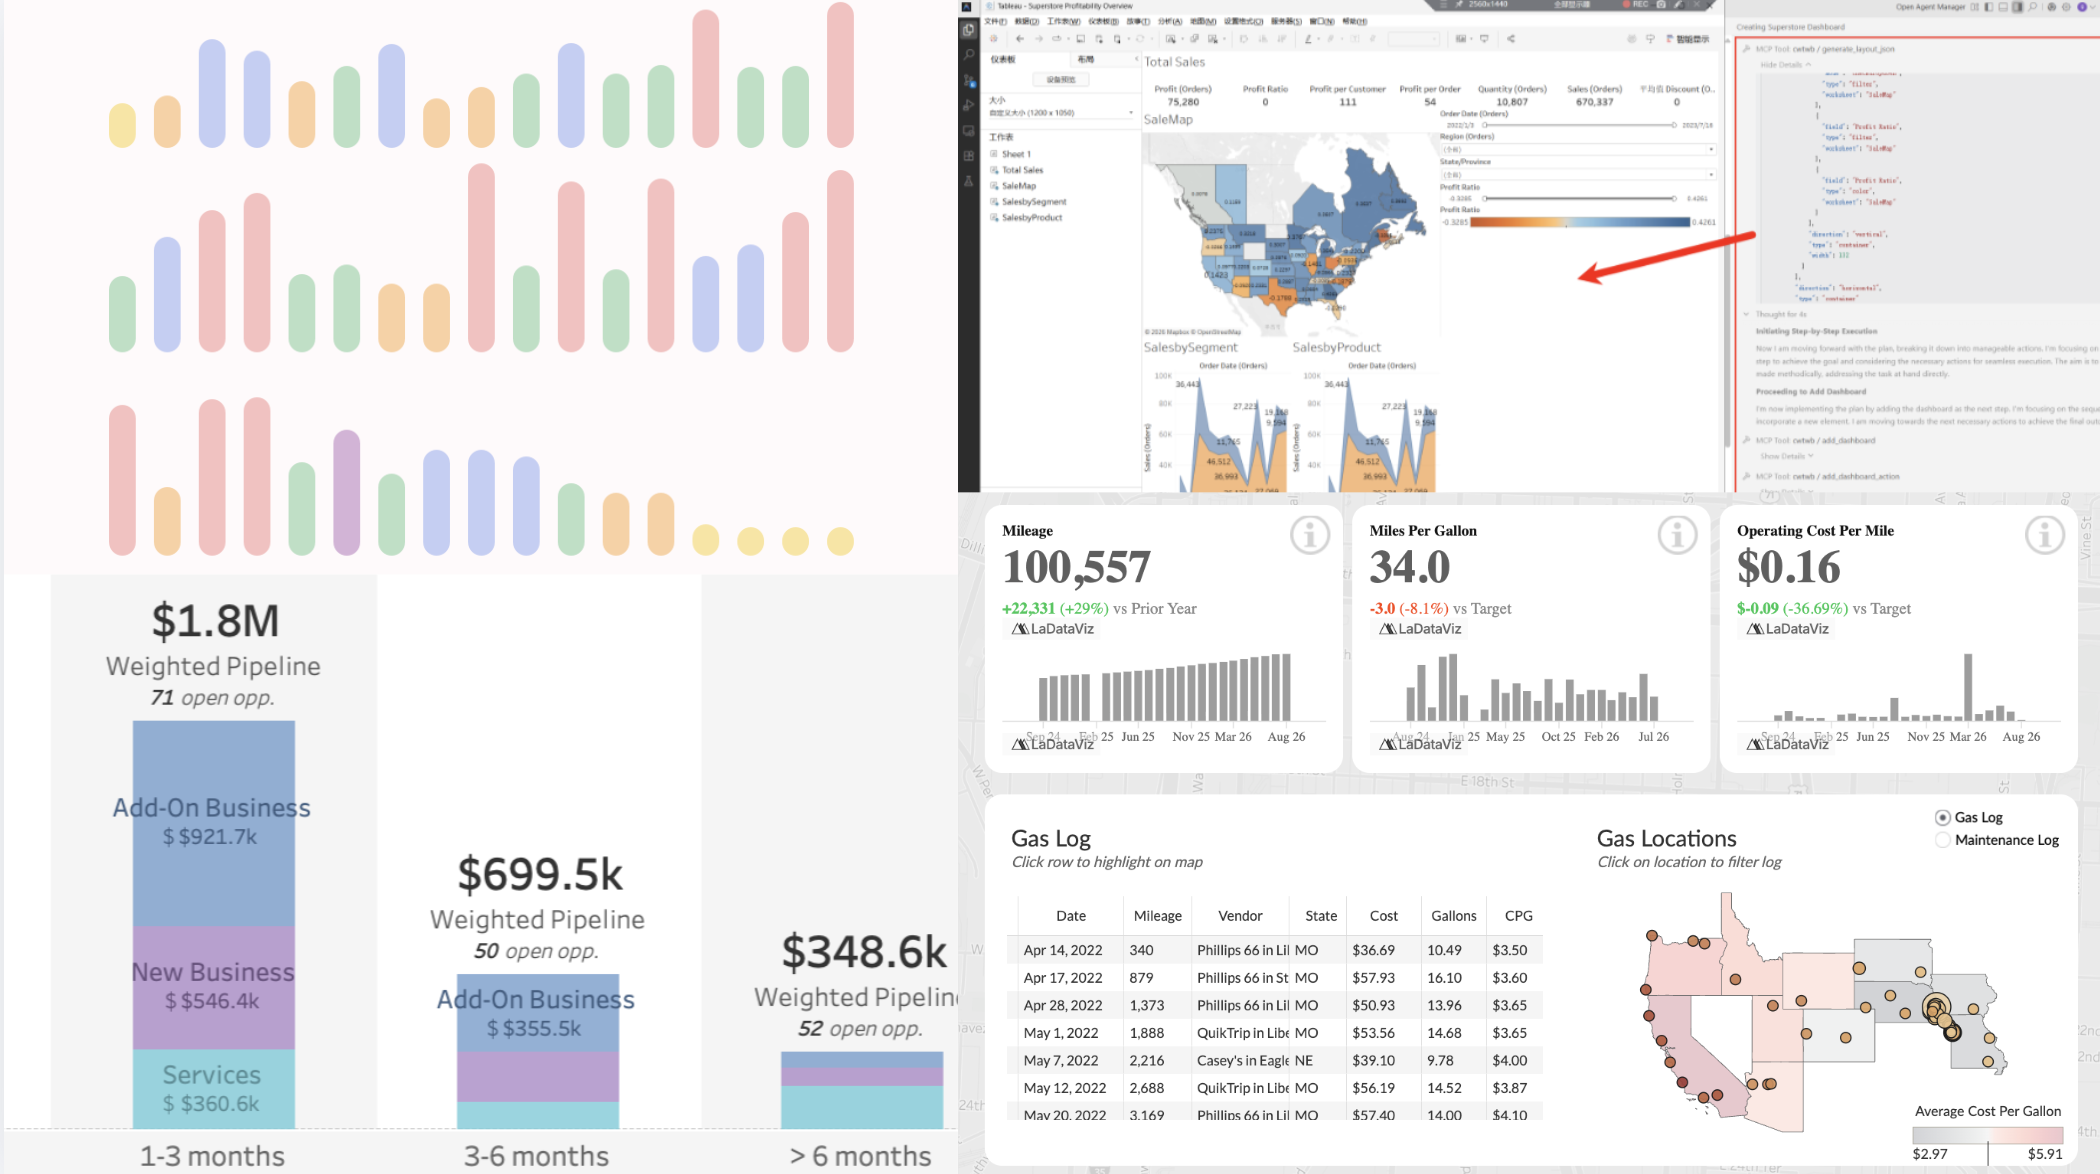The height and width of the screenshot is (1174, 2100).
Task: Collapse the Hide Details expander
Action: click(1786, 65)
